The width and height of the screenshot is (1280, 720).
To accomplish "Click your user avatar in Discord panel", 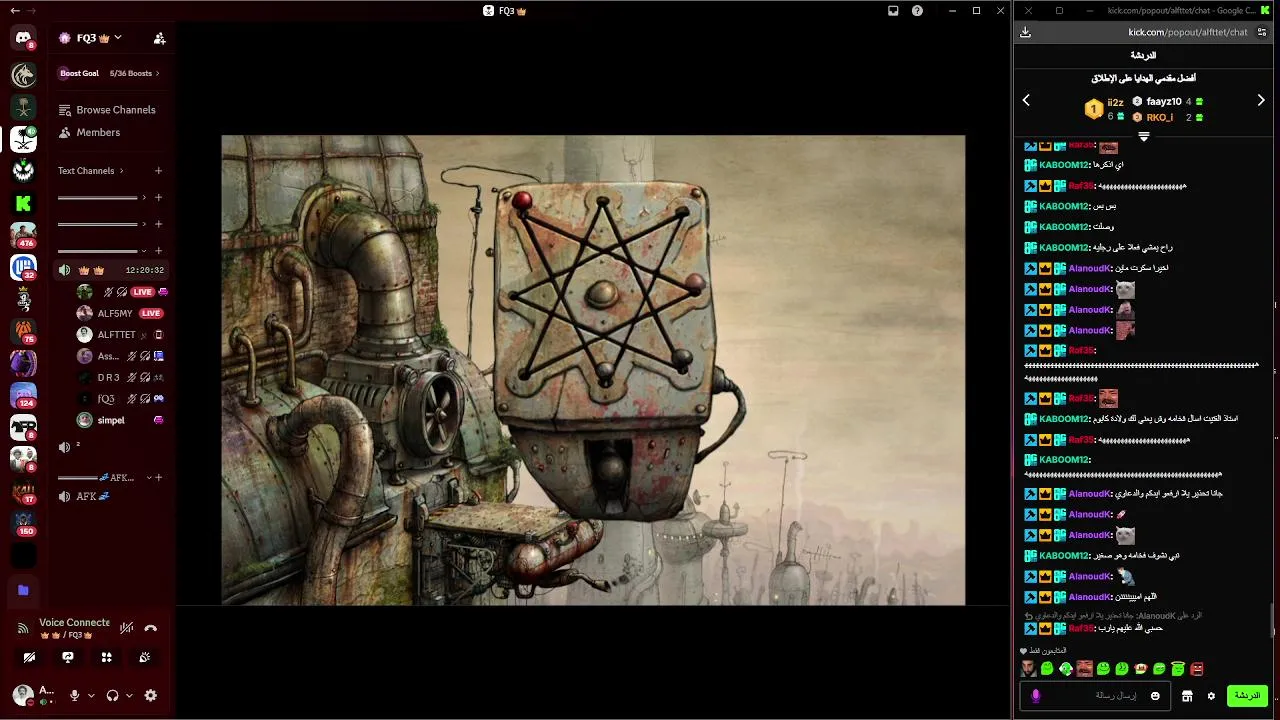I will (x=23, y=695).
